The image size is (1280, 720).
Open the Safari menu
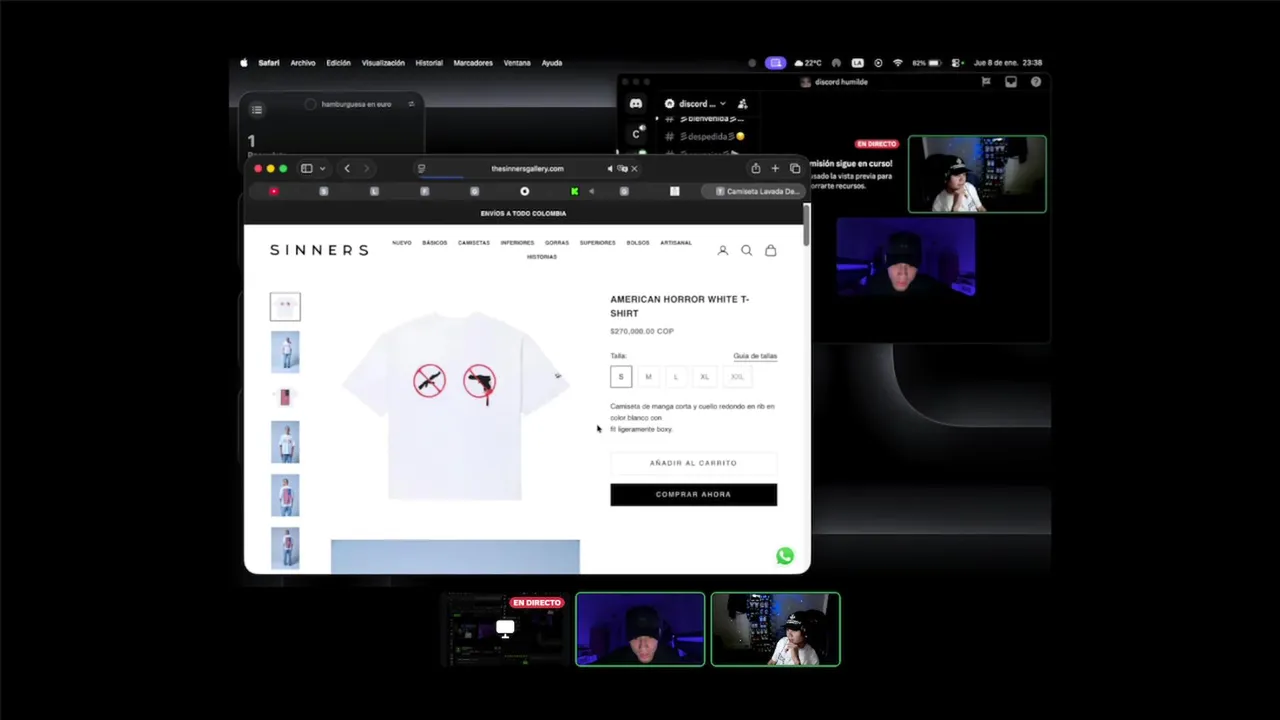point(269,63)
